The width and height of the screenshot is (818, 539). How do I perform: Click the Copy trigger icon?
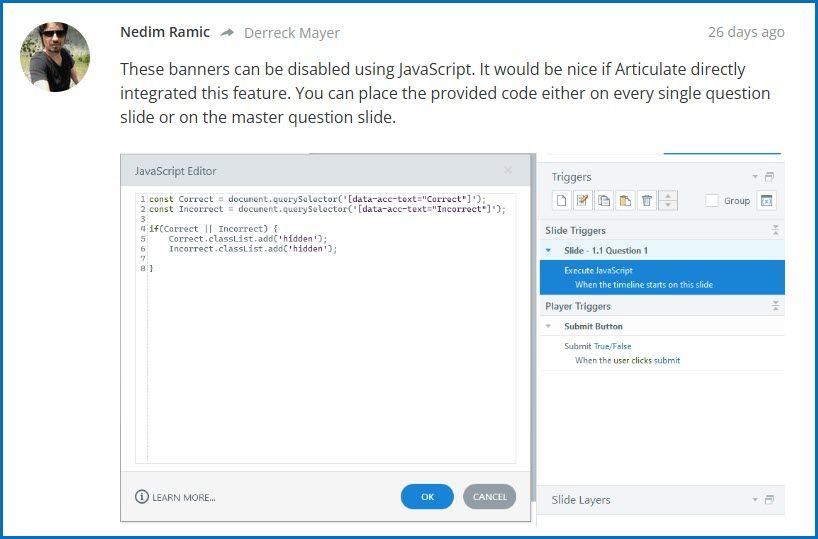tap(604, 201)
